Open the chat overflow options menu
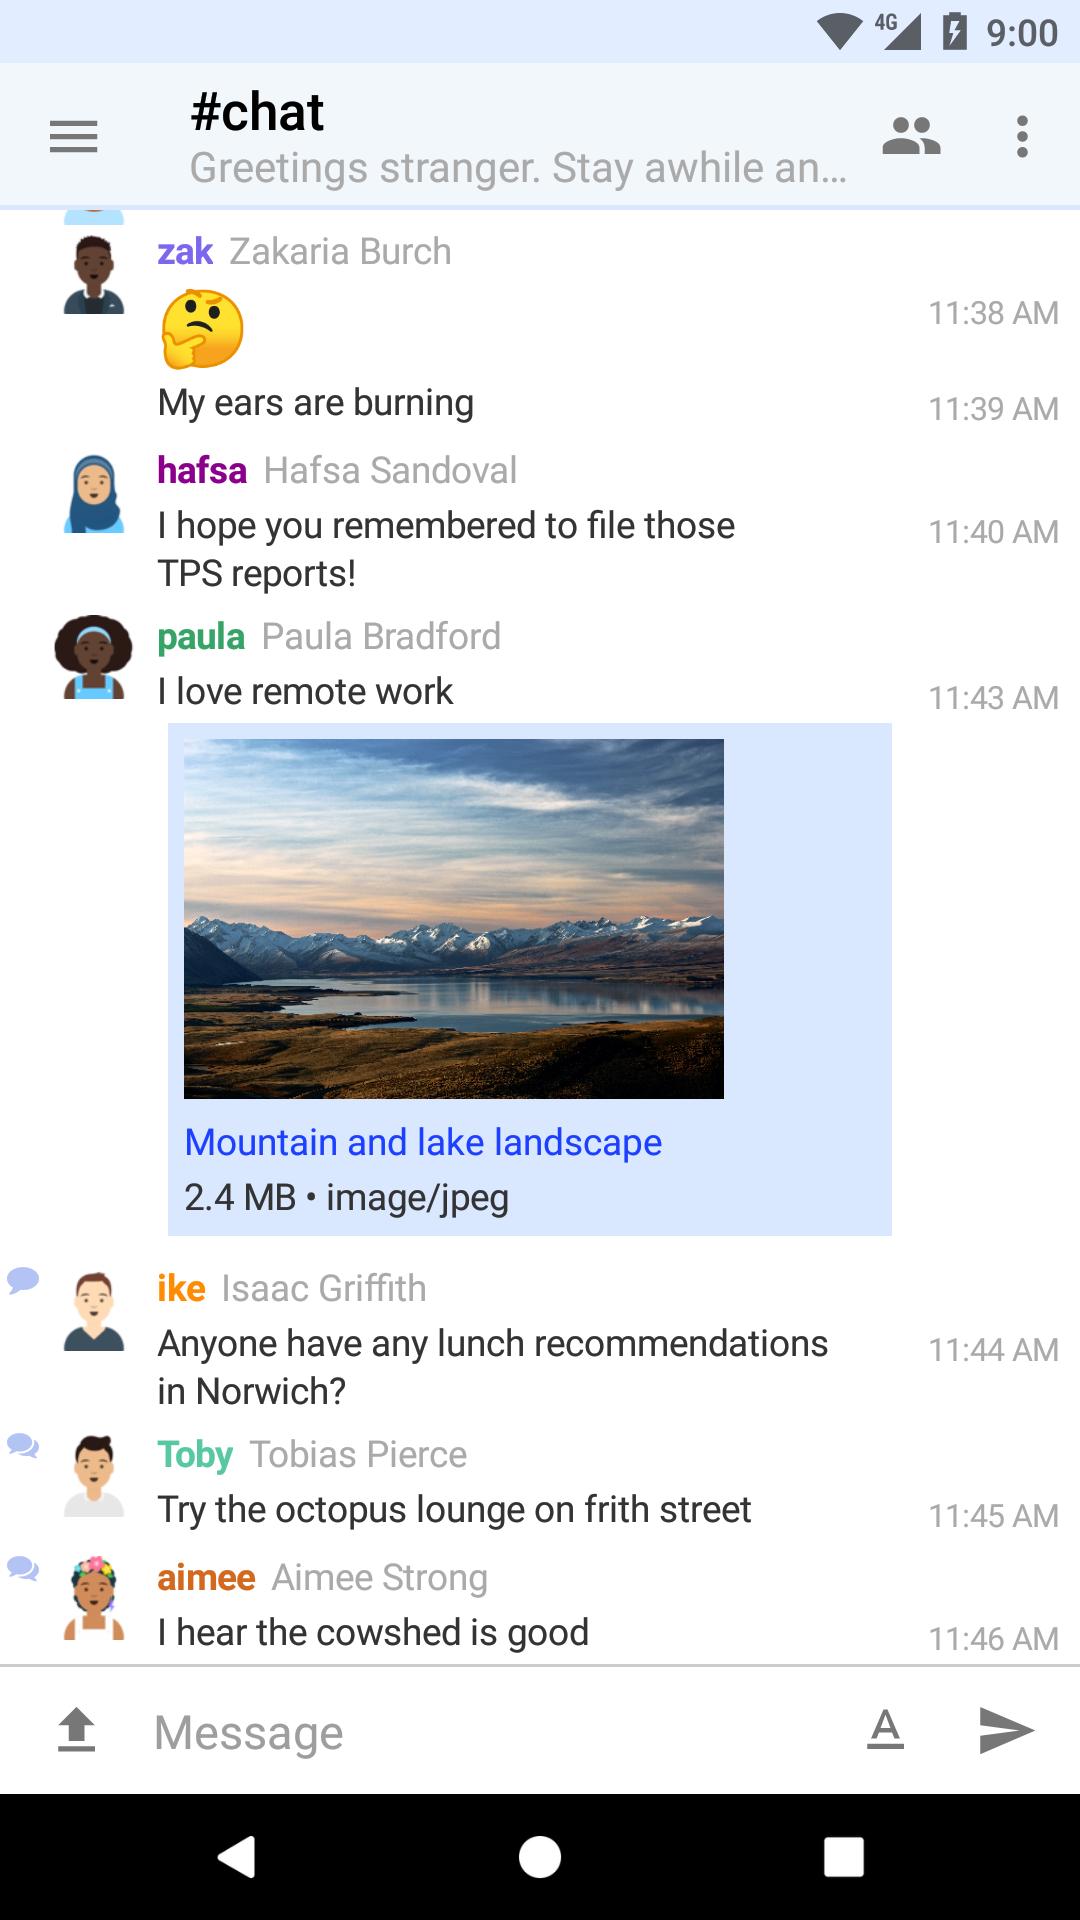This screenshot has height=1920, width=1080. pyautogui.click(x=1022, y=136)
